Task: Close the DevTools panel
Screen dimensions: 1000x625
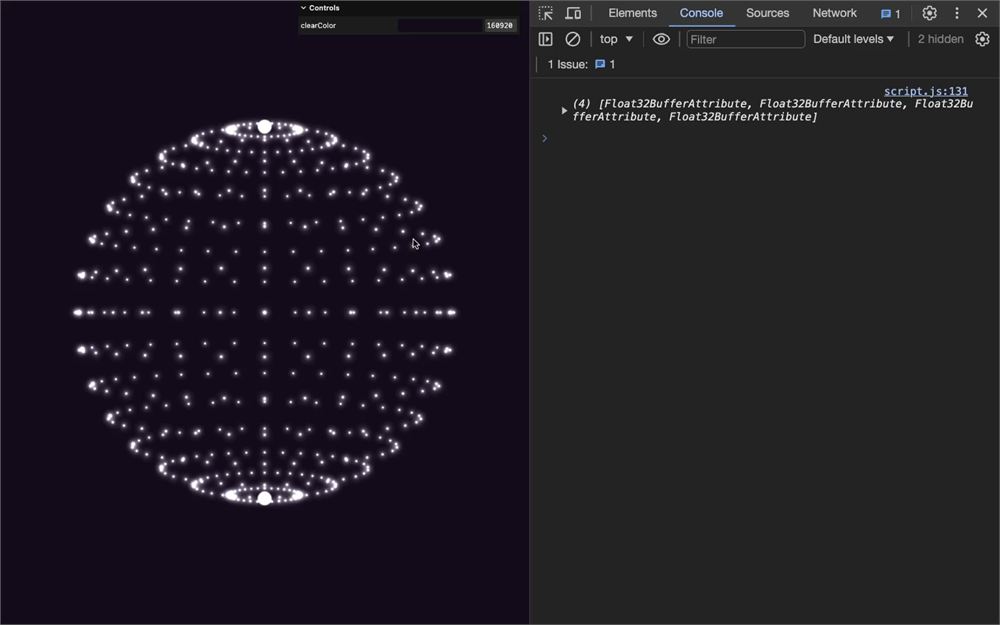Action: 982,13
